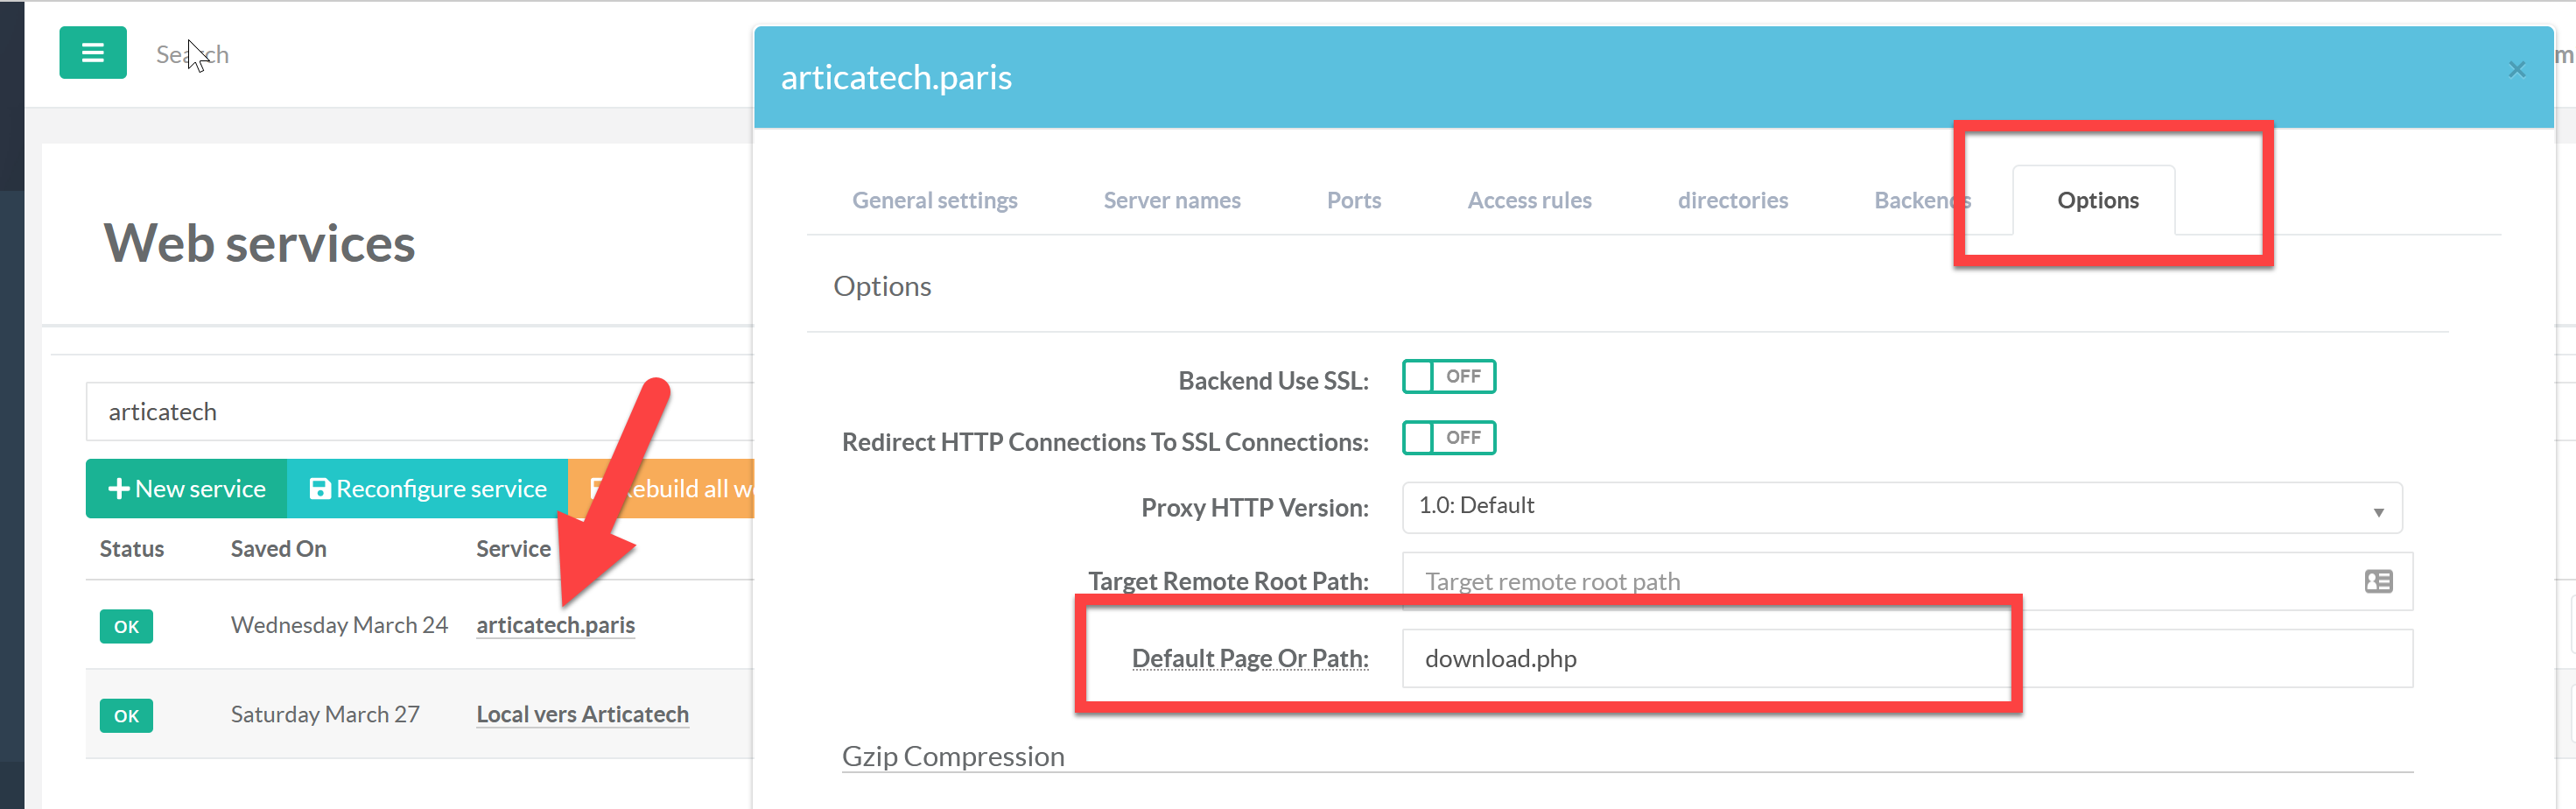The image size is (2576, 809).
Task: Click the OK status badge for articatech.paris
Action: click(x=126, y=626)
